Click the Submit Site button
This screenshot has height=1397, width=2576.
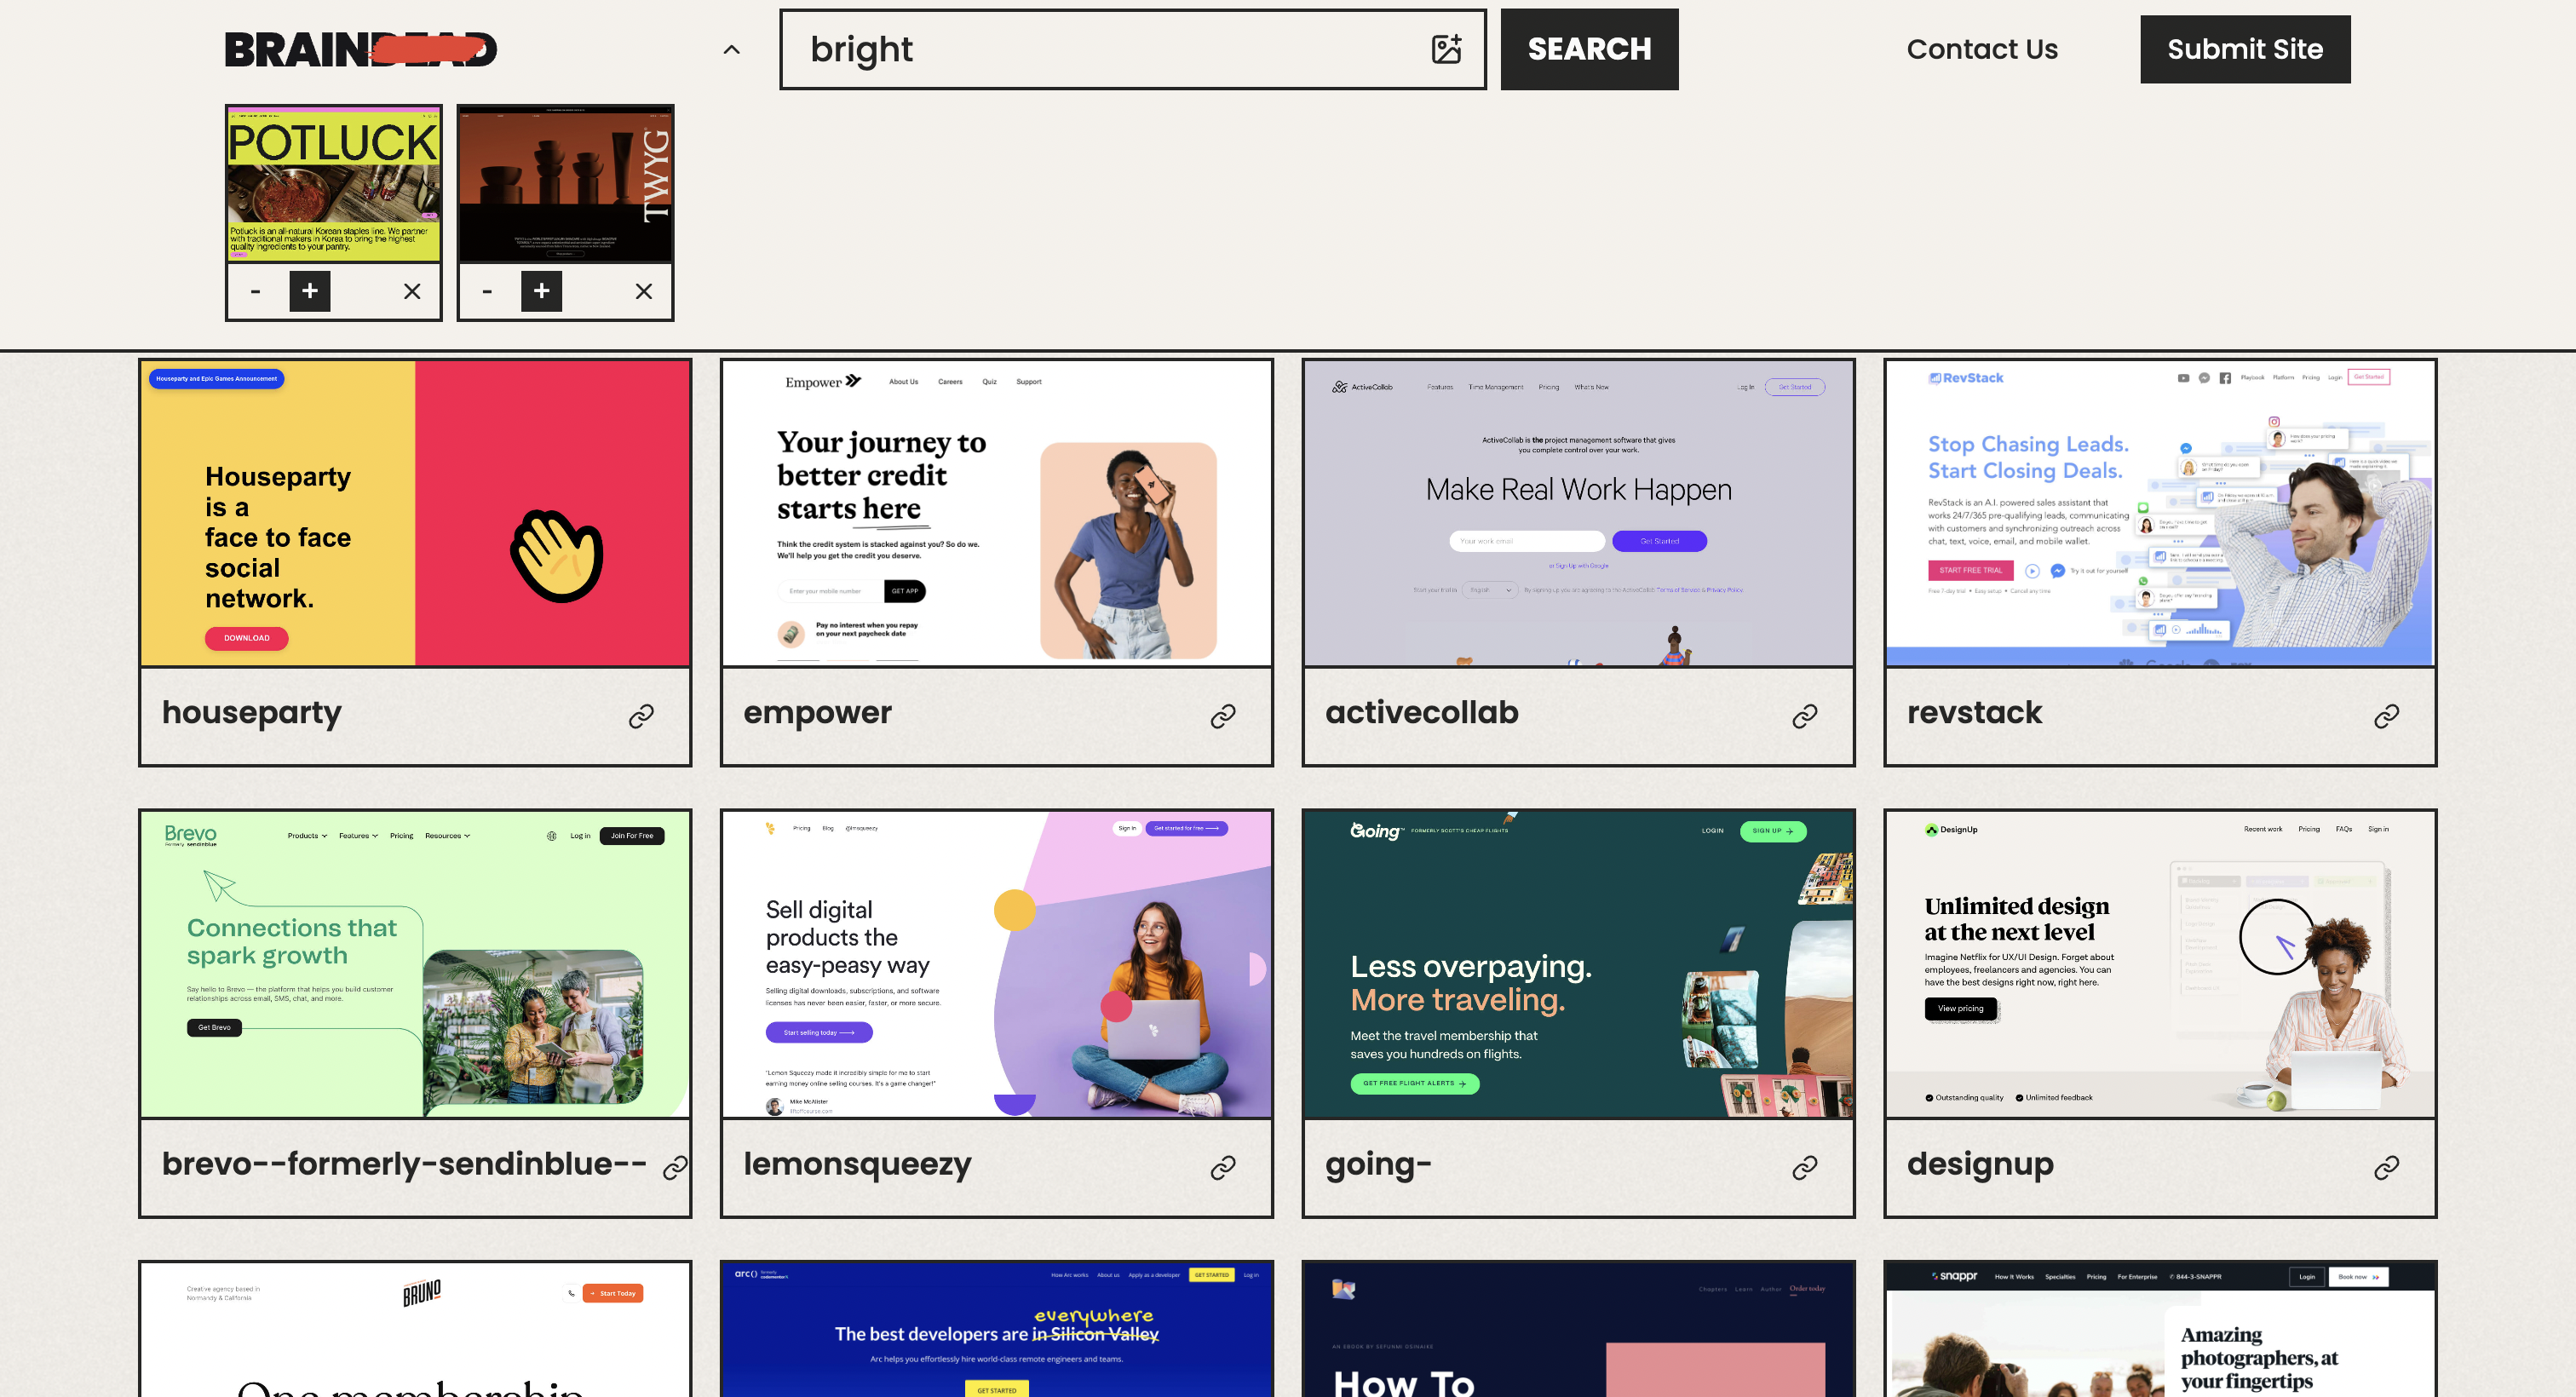(2245, 49)
